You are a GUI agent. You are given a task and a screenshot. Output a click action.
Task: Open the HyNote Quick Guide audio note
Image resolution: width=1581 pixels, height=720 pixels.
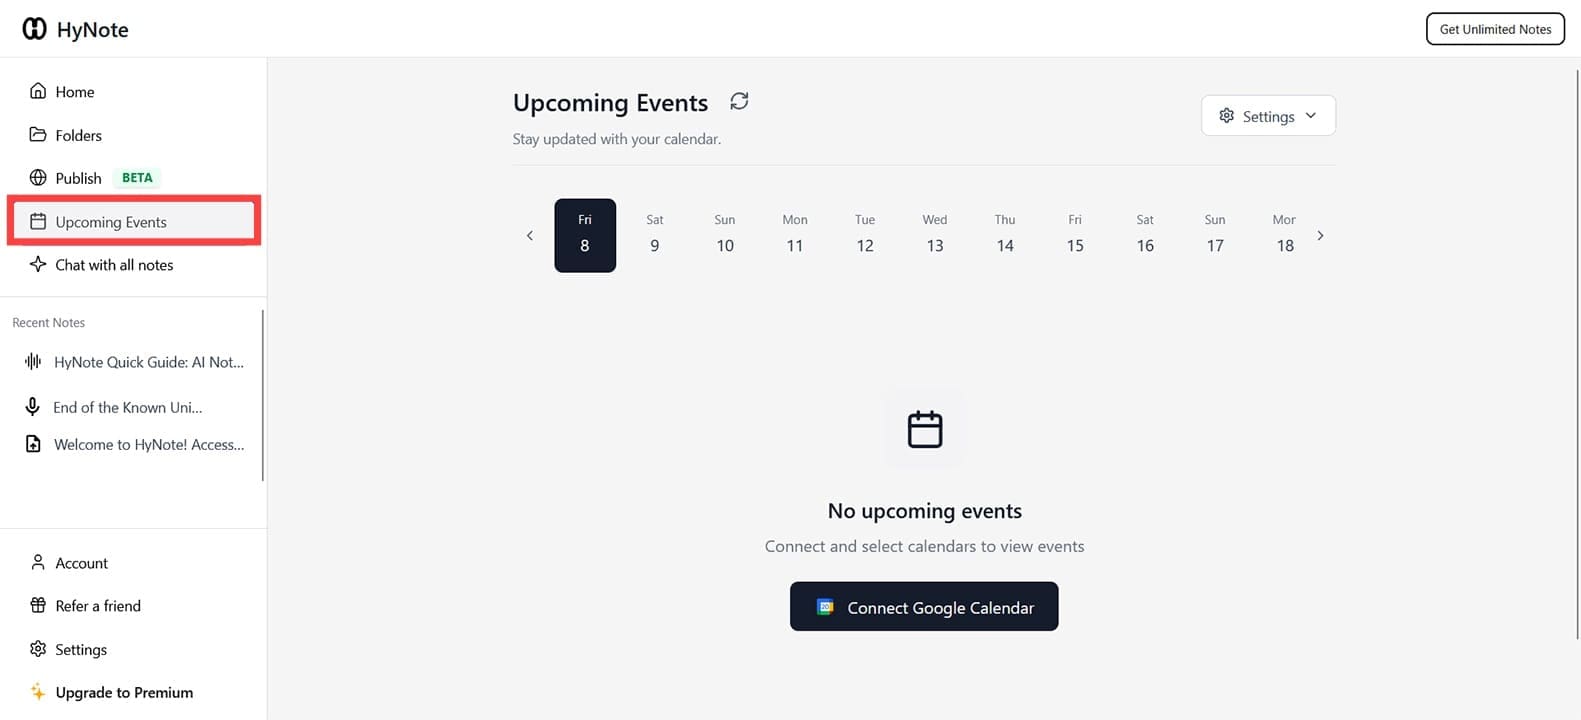point(134,362)
